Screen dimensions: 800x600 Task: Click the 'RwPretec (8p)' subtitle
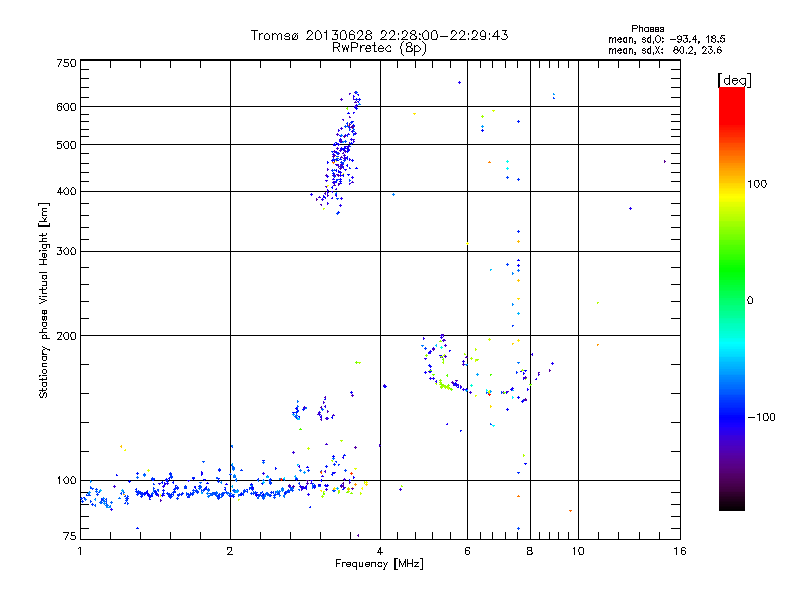coord(379,48)
